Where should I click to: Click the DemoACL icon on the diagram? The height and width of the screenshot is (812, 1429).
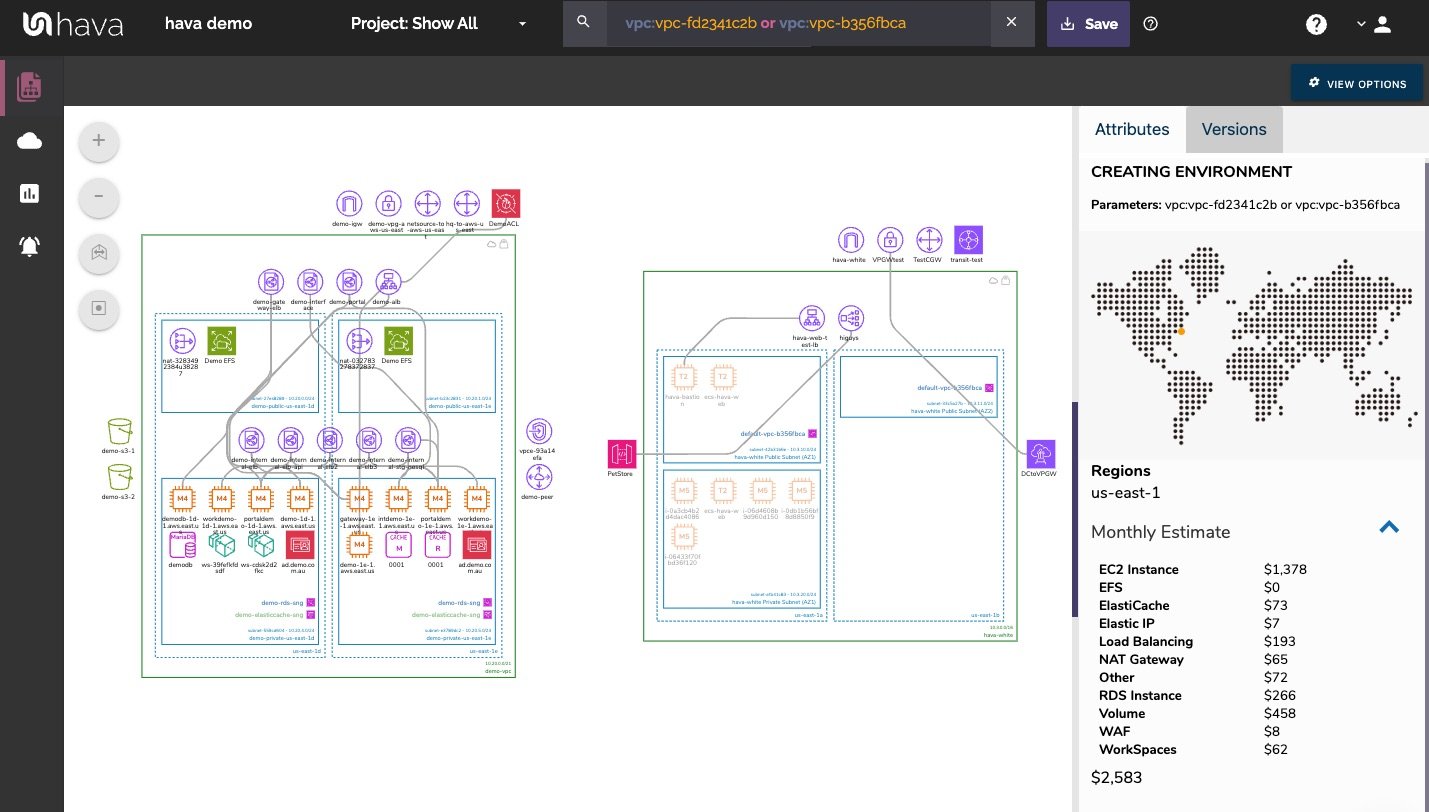(x=506, y=203)
